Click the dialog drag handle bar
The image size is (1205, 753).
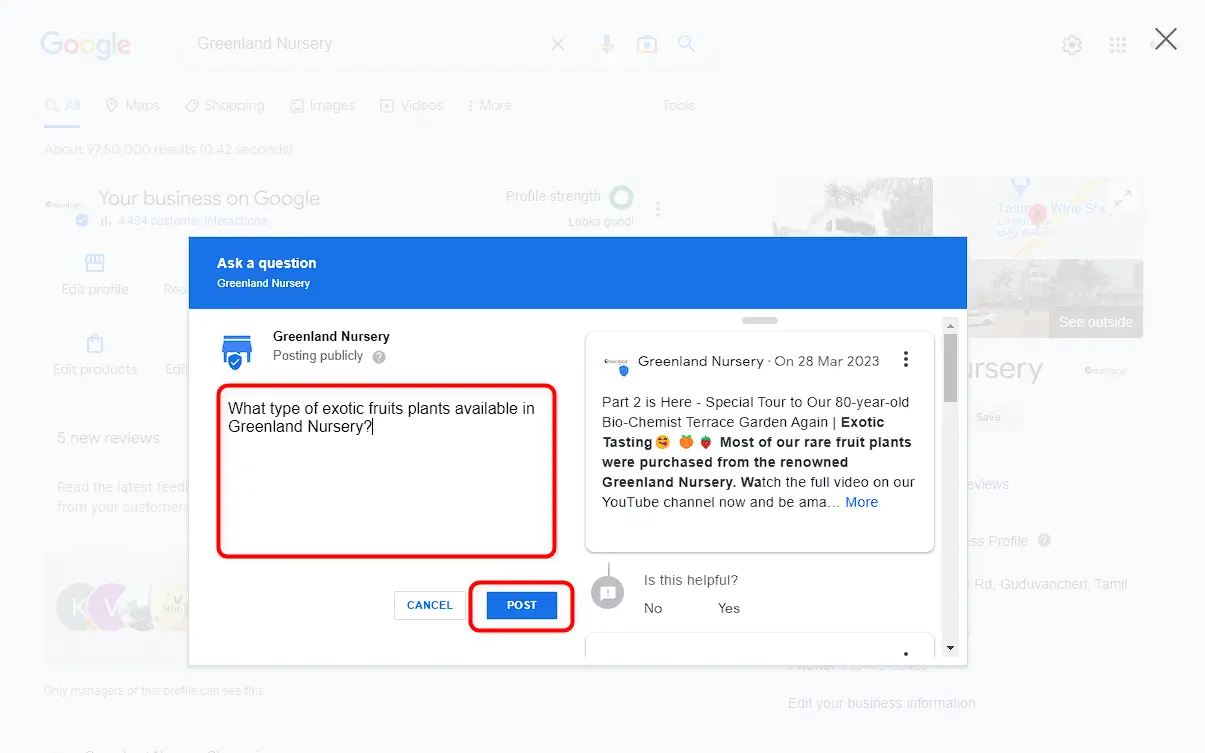760,320
